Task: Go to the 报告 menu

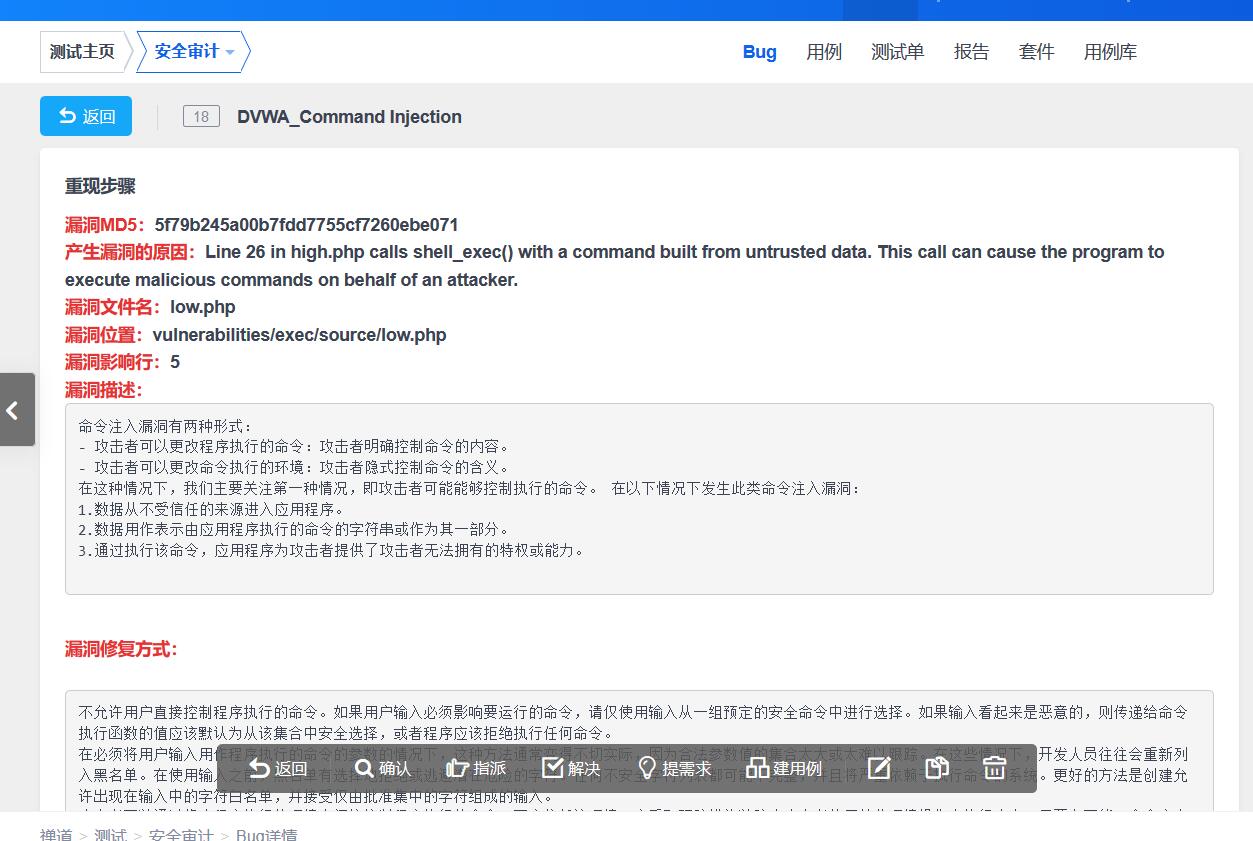Action: coord(971,52)
